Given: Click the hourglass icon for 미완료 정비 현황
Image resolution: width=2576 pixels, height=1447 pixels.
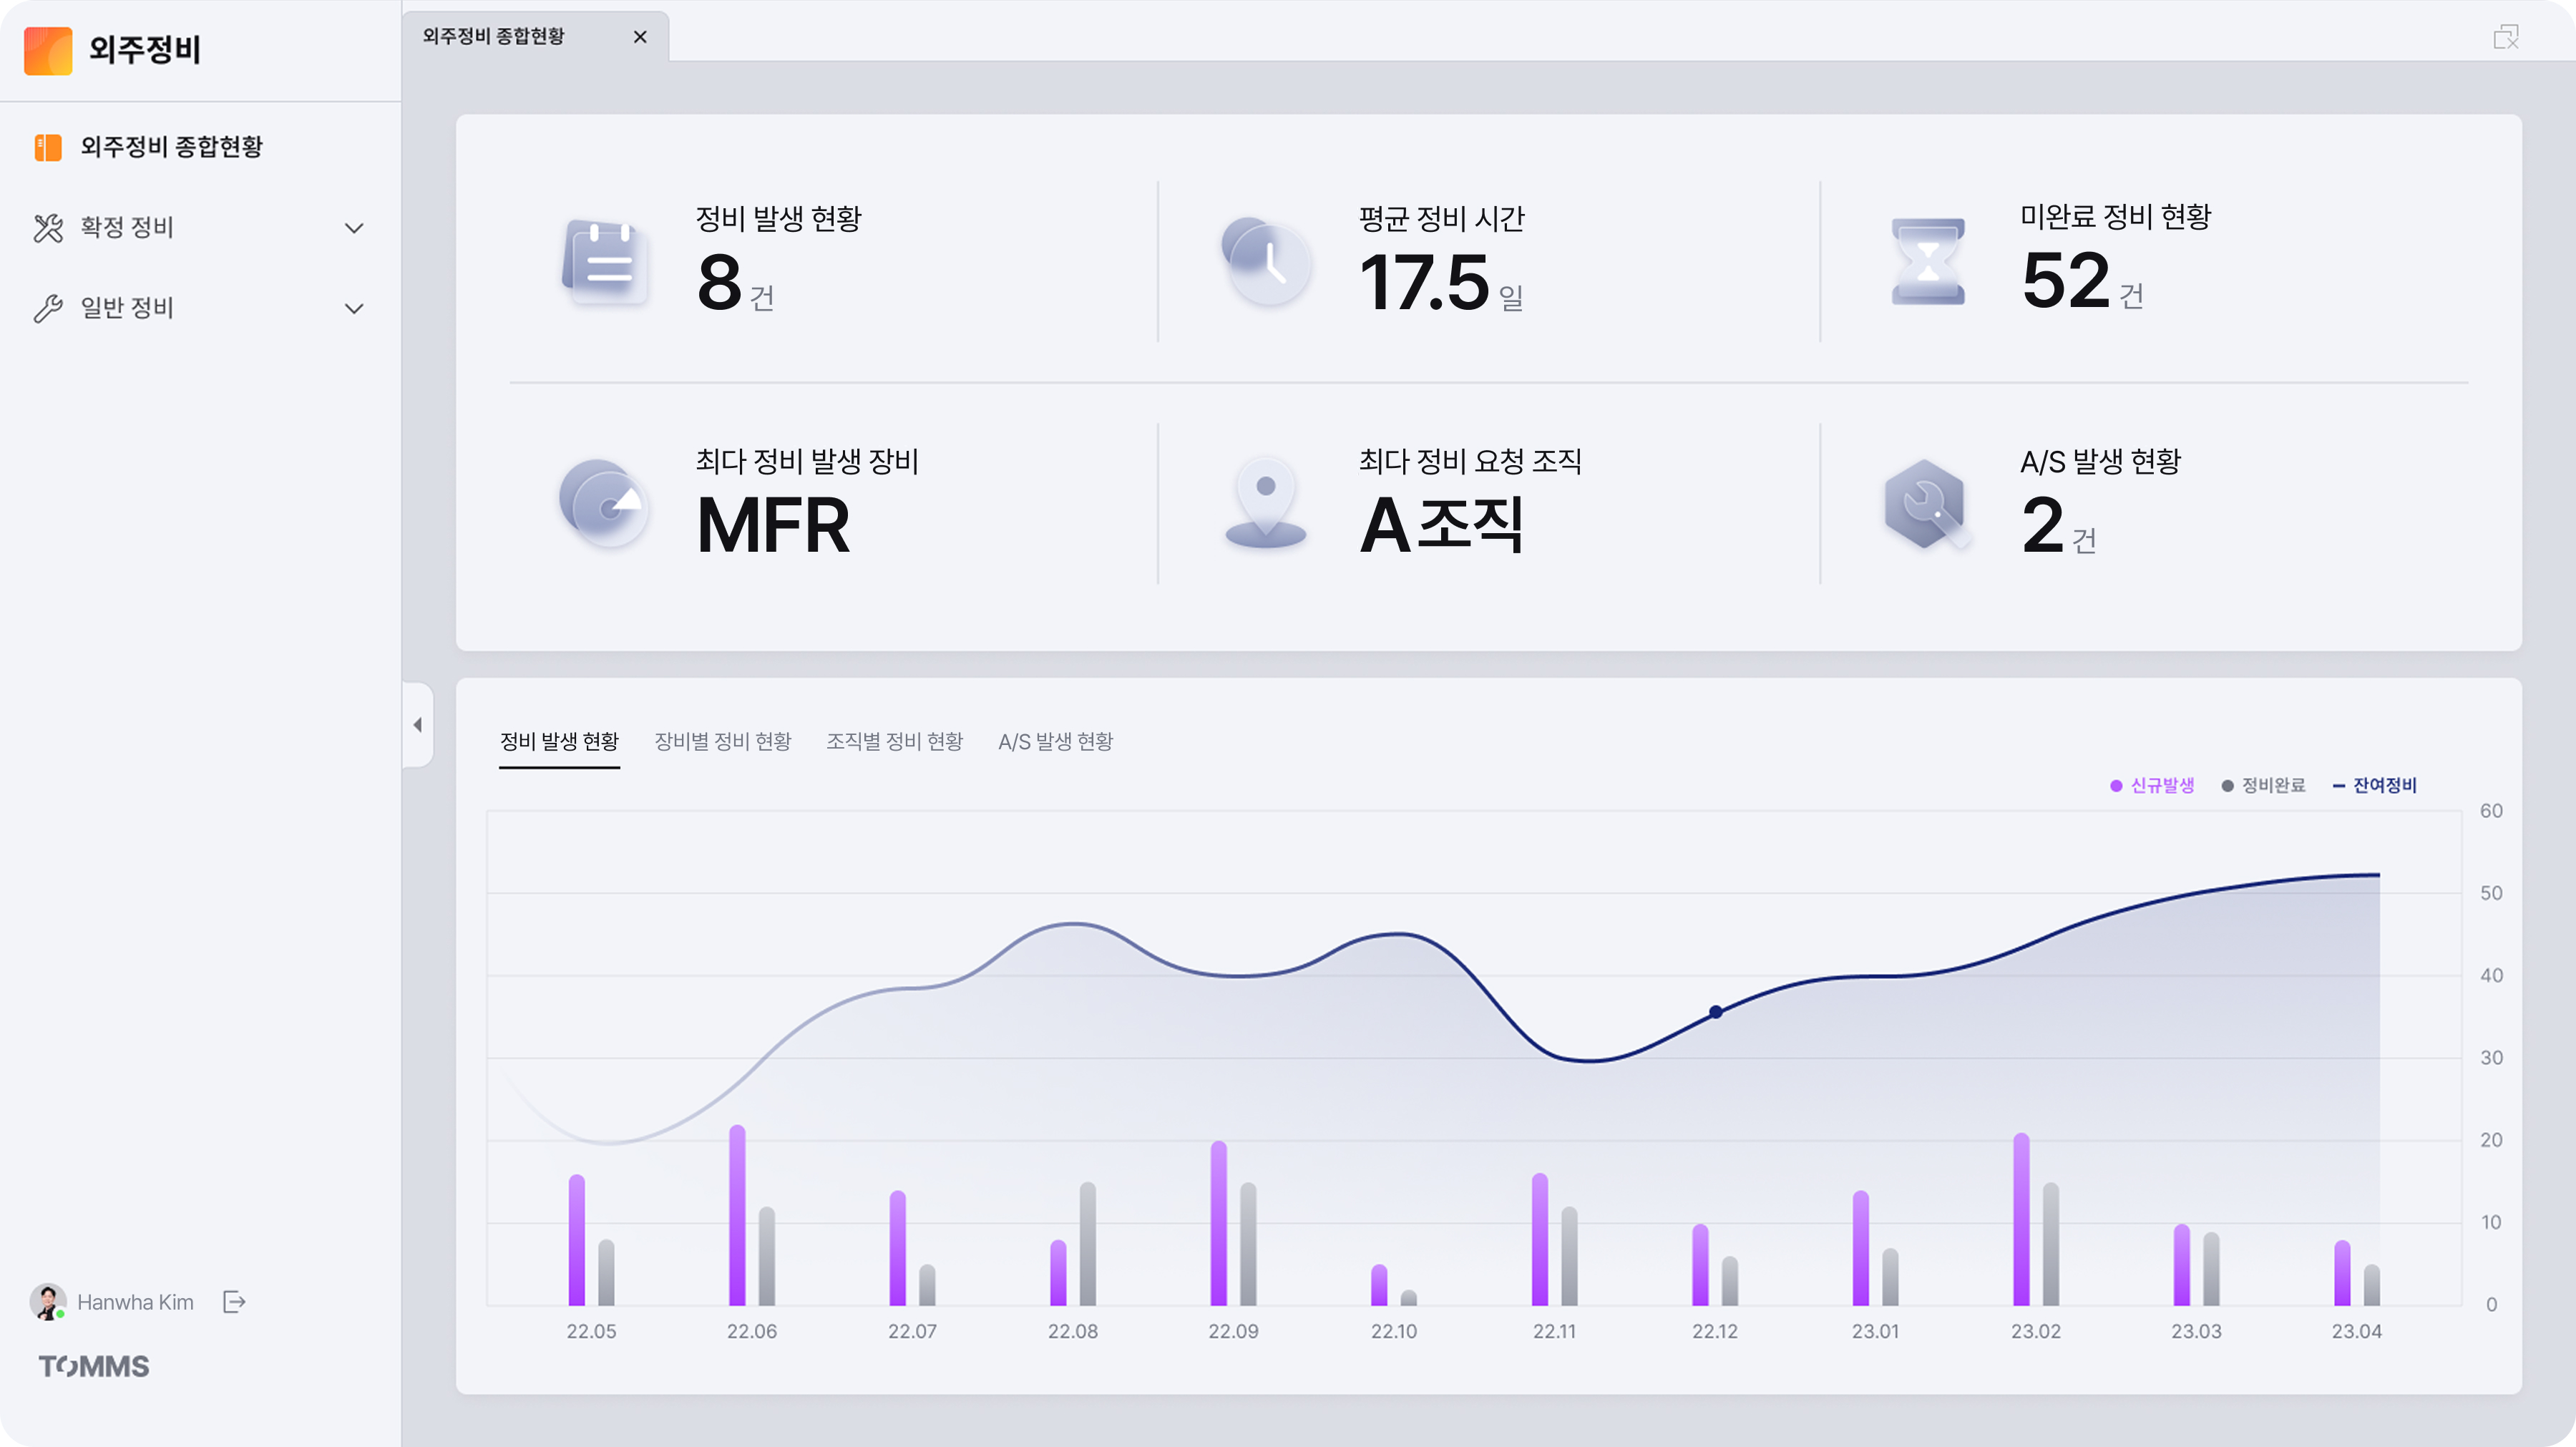Looking at the screenshot, I should (x=1928, y=262).
